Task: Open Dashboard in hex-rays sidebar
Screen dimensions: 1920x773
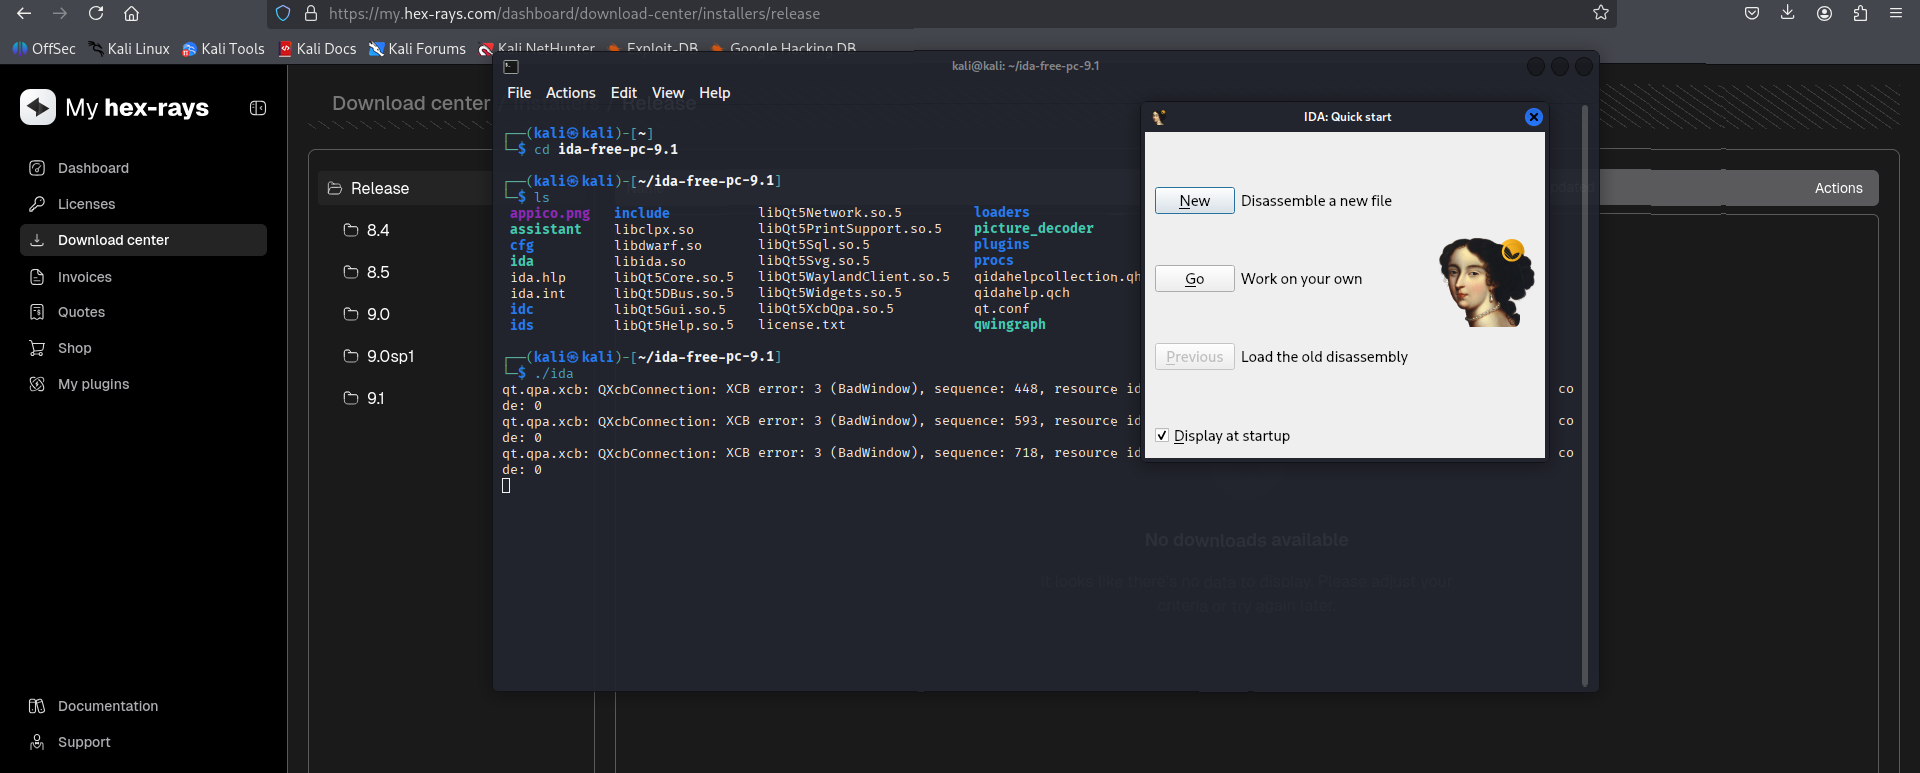Action: pyautogui.click(x=143, y=168)
